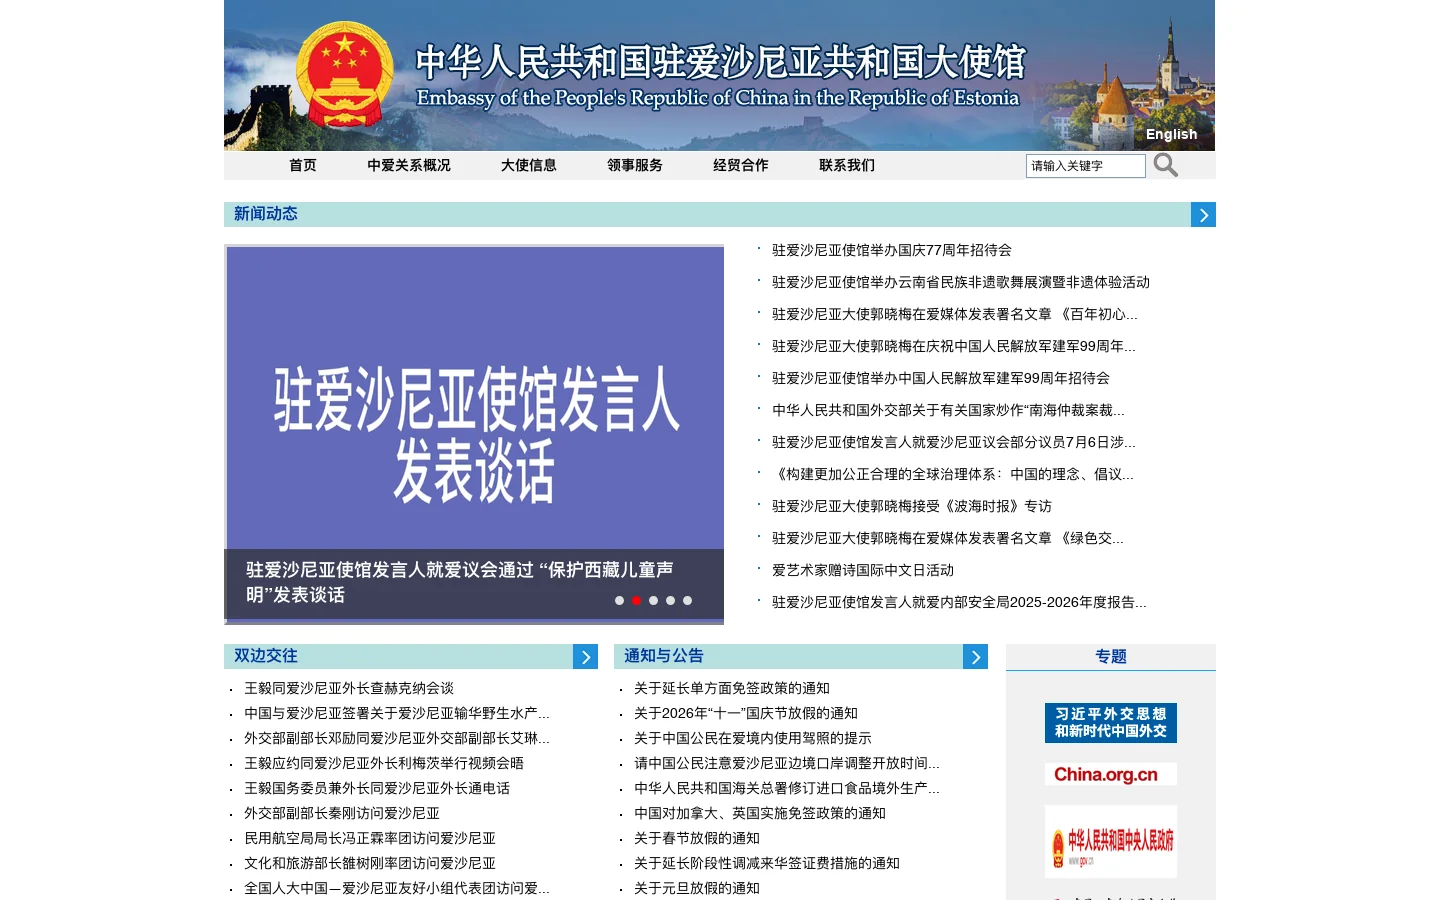Open news article 《百年初心...

pyautogui.click(x=955, y=315)
